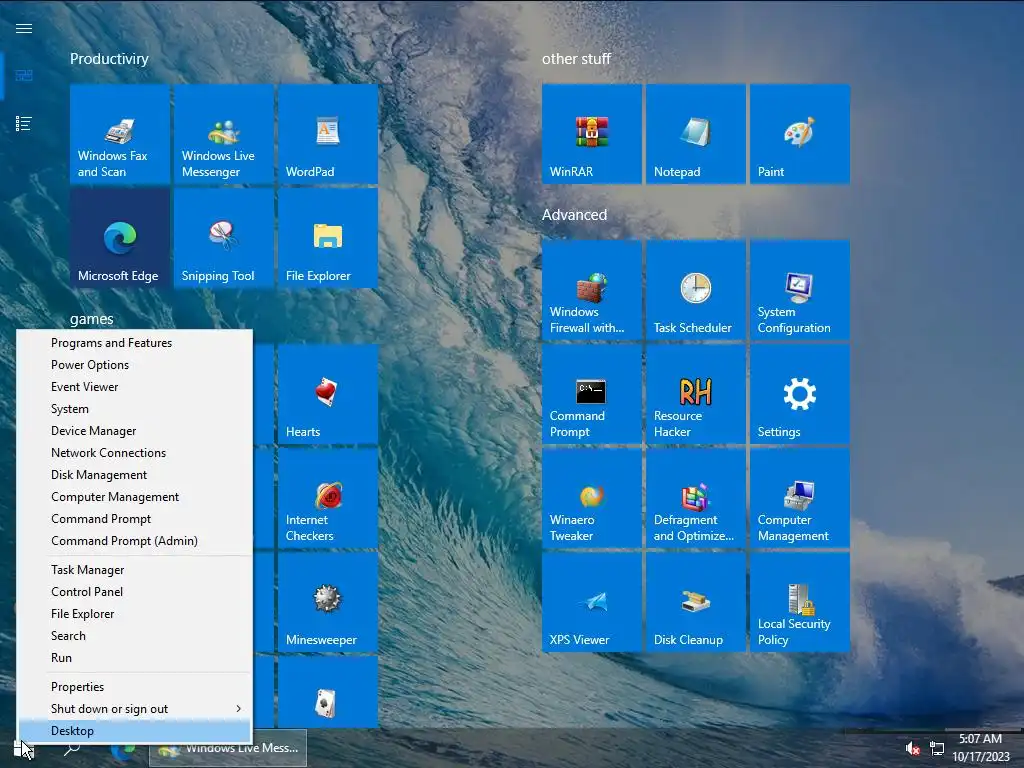Open the Snipping Tool tile
The image size is (1024, 768).
pyautogui.click(x=224, y=238)
